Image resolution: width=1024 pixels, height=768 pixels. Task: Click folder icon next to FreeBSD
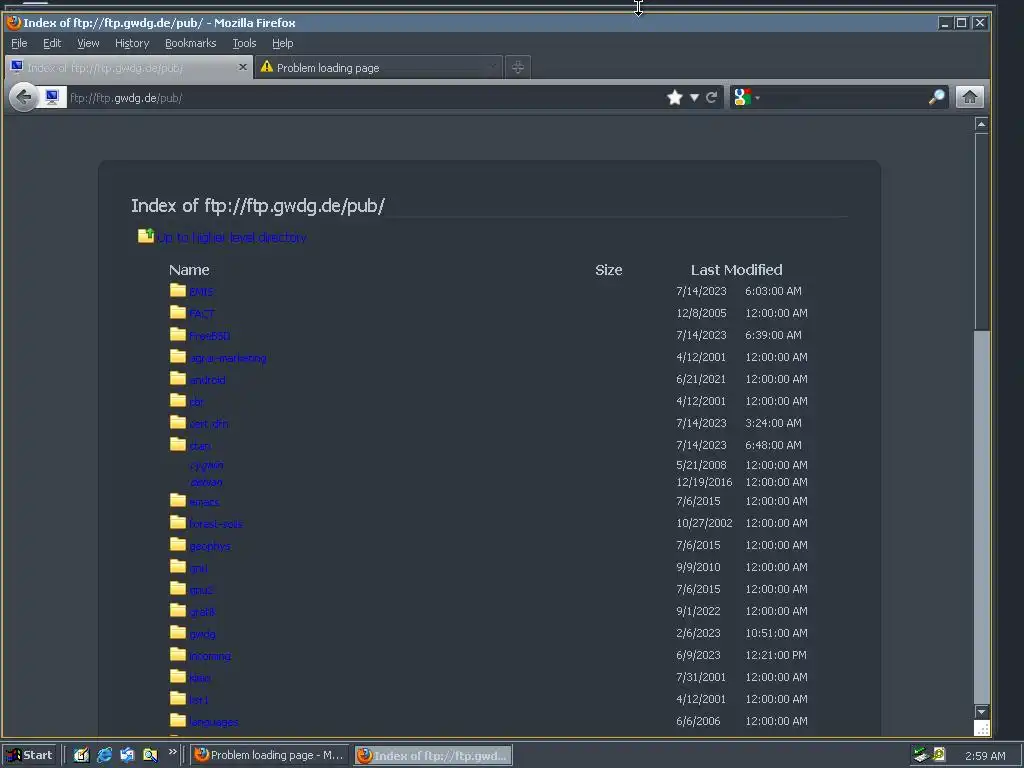[178, 334]
